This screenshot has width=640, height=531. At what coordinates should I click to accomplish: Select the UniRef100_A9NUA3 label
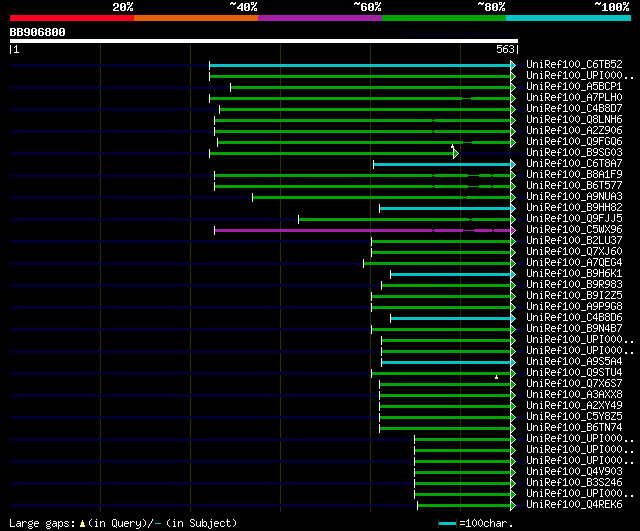click(574, 197)
